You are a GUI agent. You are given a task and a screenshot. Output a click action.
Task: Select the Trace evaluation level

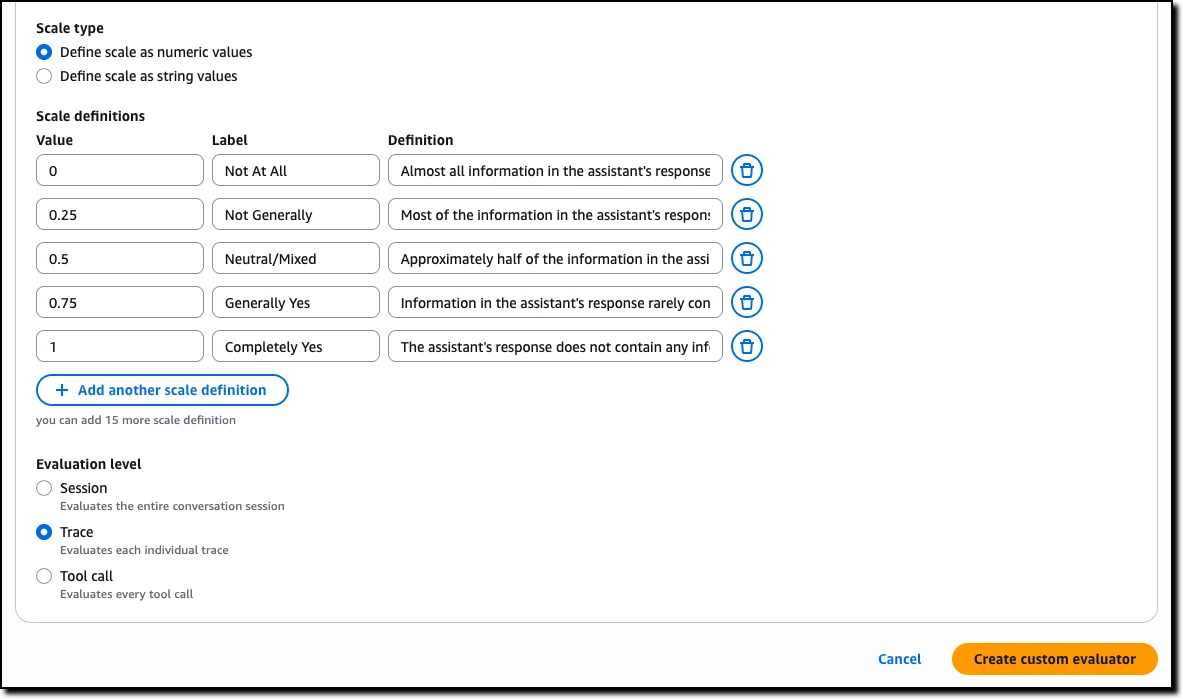click(44, 532)
